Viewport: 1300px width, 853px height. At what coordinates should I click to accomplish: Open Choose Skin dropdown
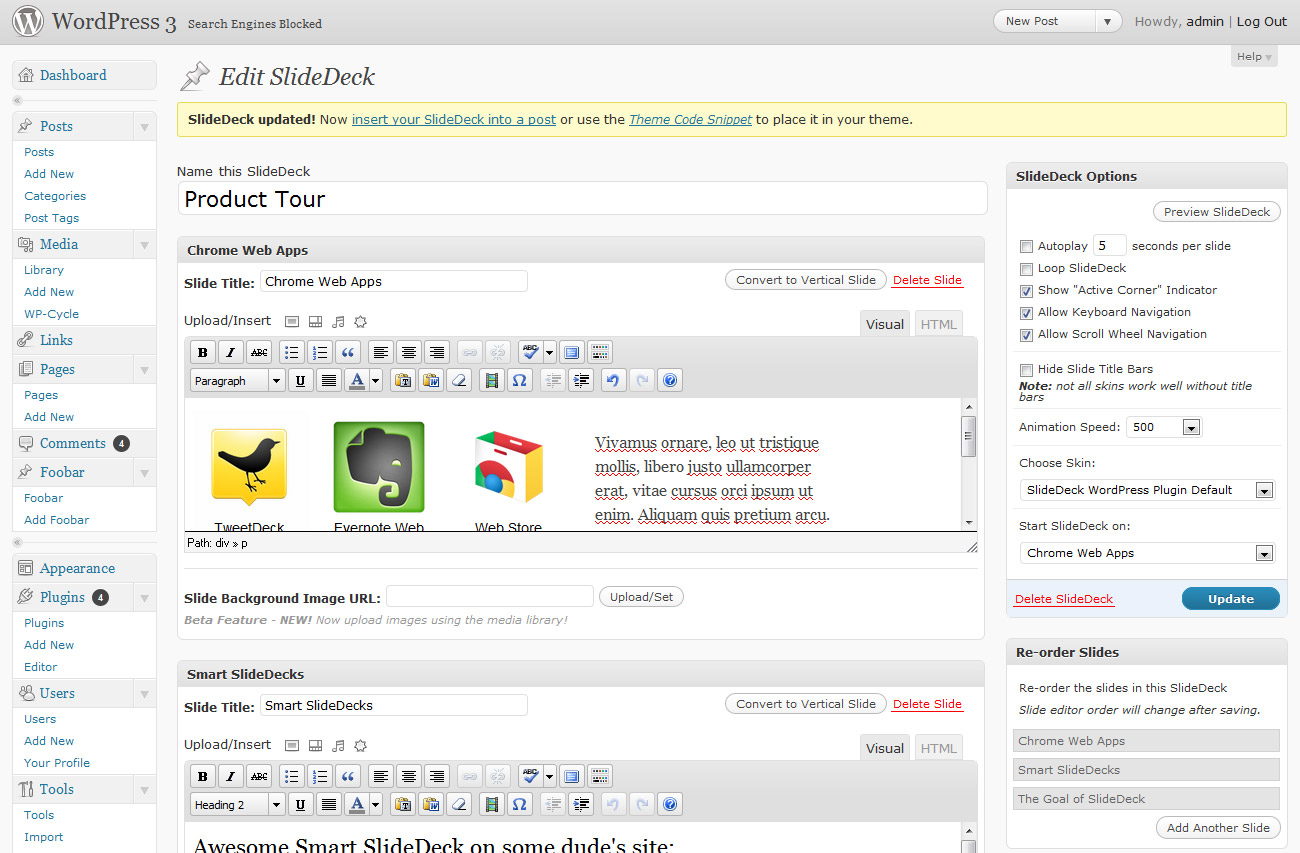tap(1147, 490)
